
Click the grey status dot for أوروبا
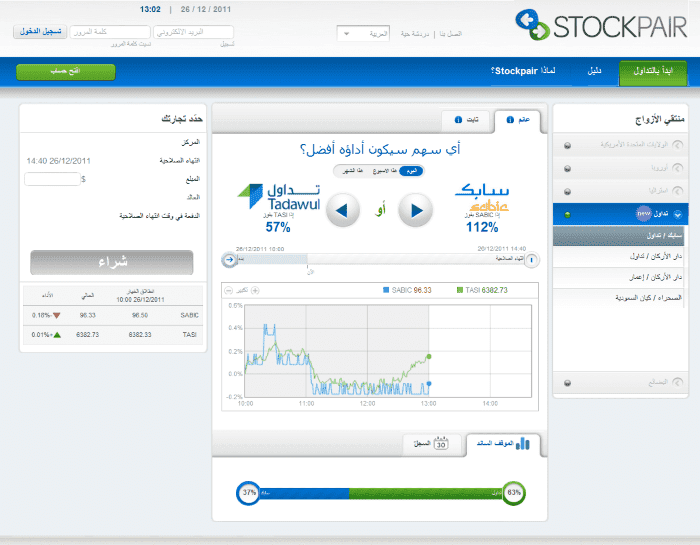tap(567, 169)
